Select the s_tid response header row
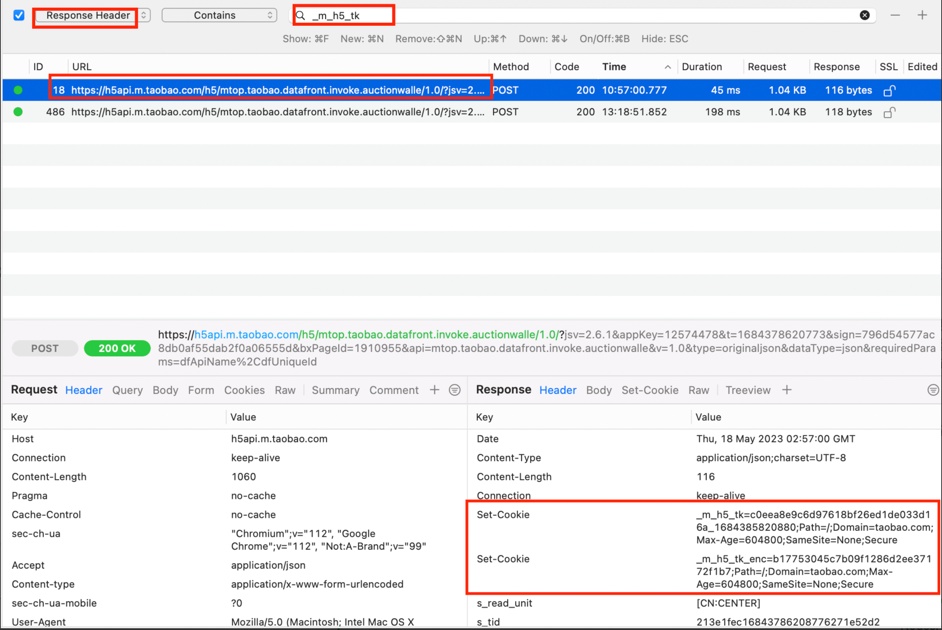The width and height of the screenshot is (942, 630). point(704,622)
